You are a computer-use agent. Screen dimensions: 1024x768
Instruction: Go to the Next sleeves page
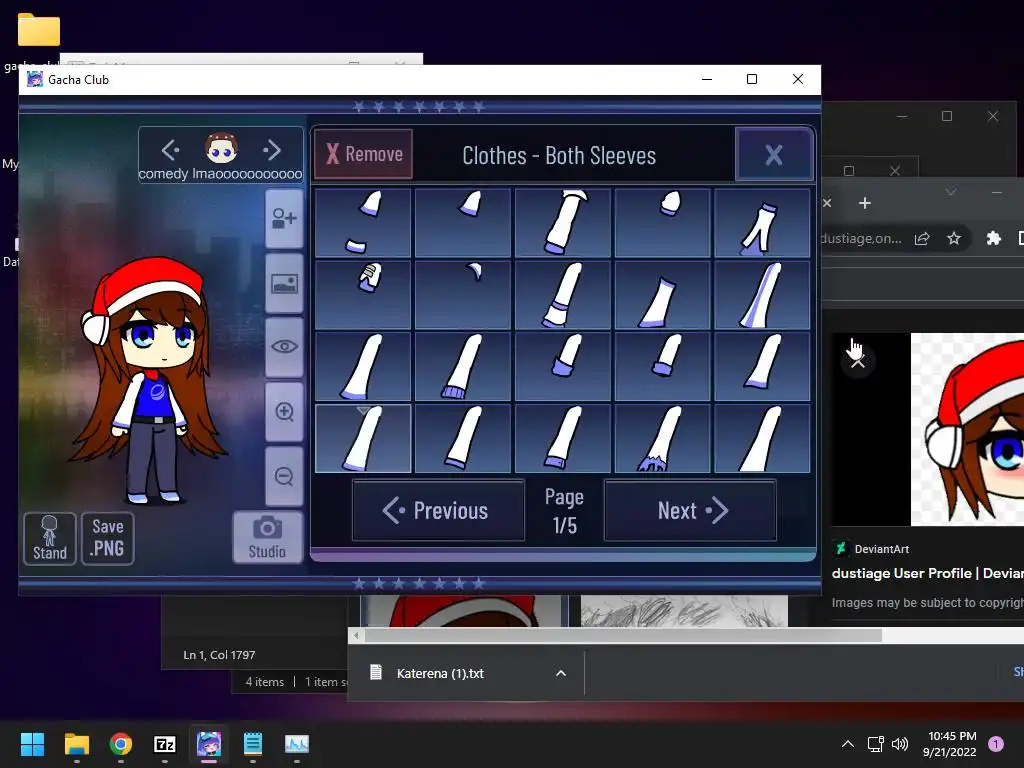(690, 510)
